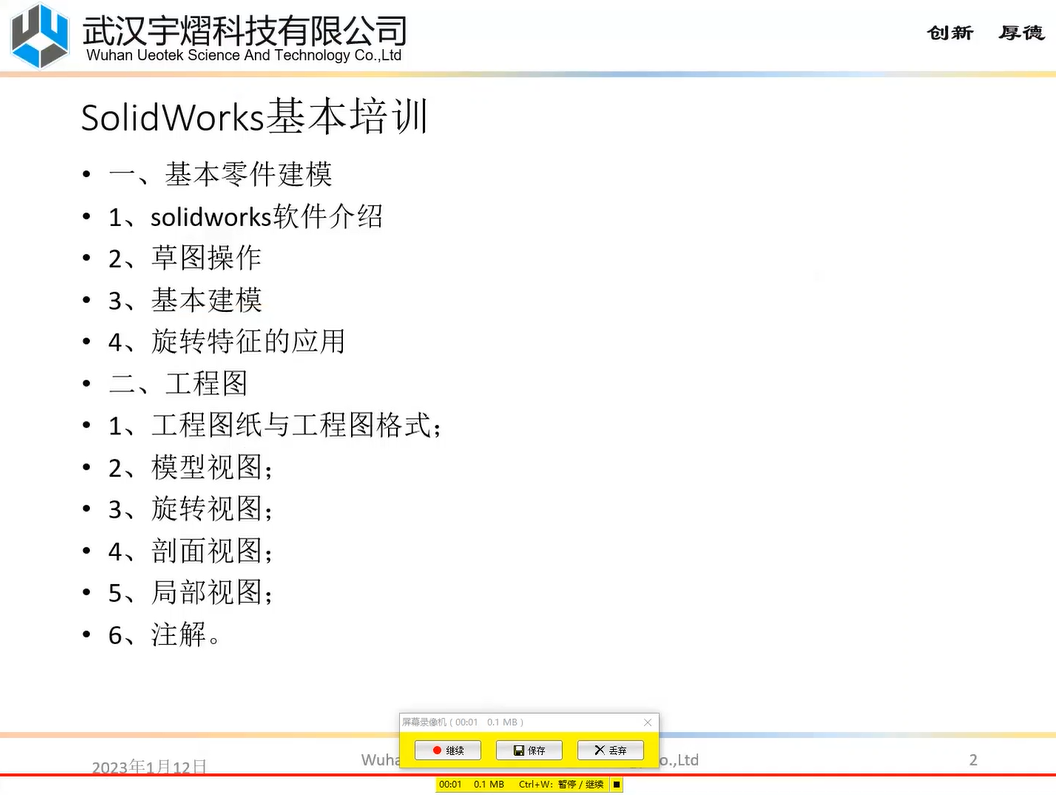Screen dimensions: 1056x795
Task: Click the footer date 2023年1月12日
Action: (x=150, y=766)
